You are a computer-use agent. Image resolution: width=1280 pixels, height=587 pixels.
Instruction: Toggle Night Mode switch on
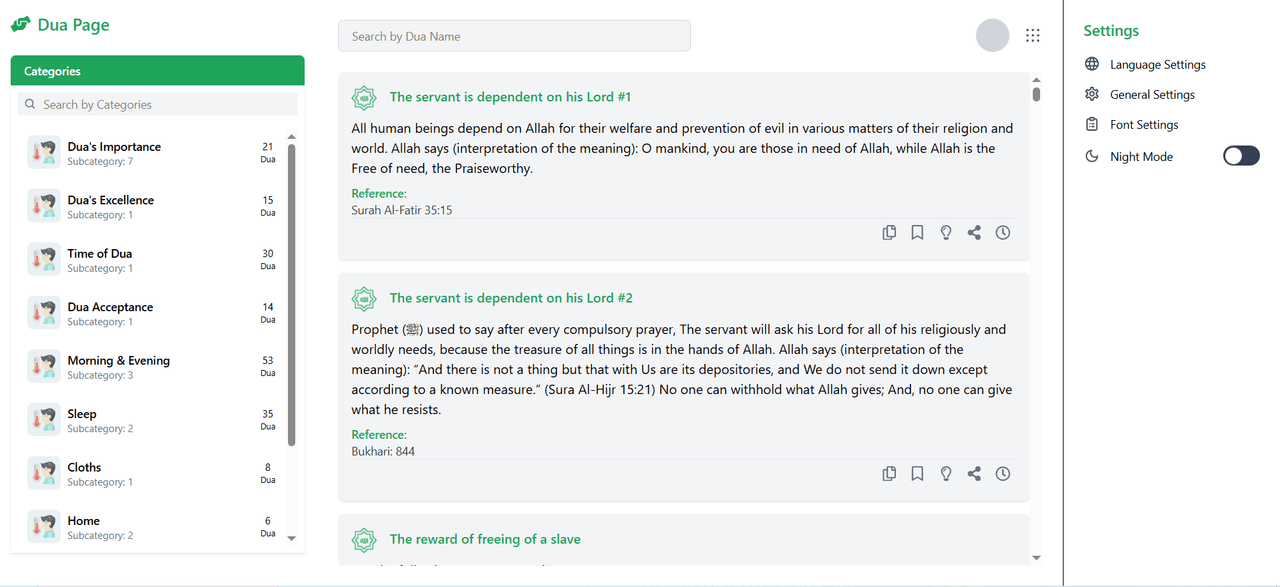point(1241,156)
